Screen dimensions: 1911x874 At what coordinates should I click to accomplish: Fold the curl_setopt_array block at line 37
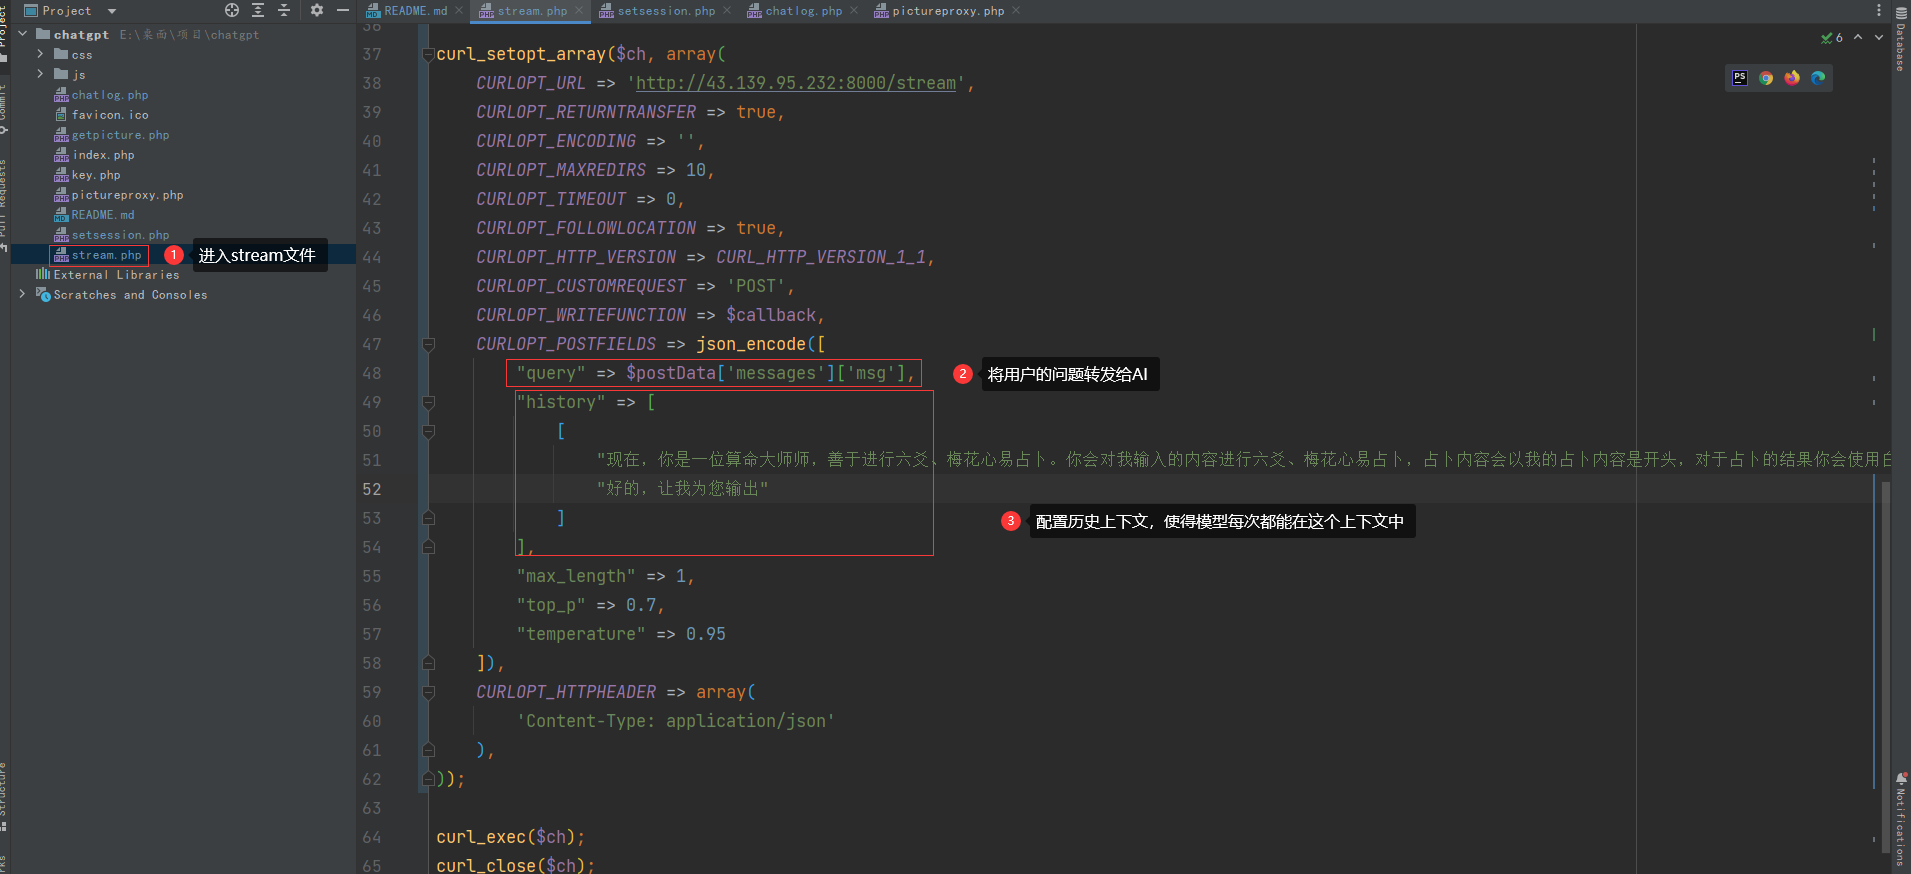(x=428, y=54)
